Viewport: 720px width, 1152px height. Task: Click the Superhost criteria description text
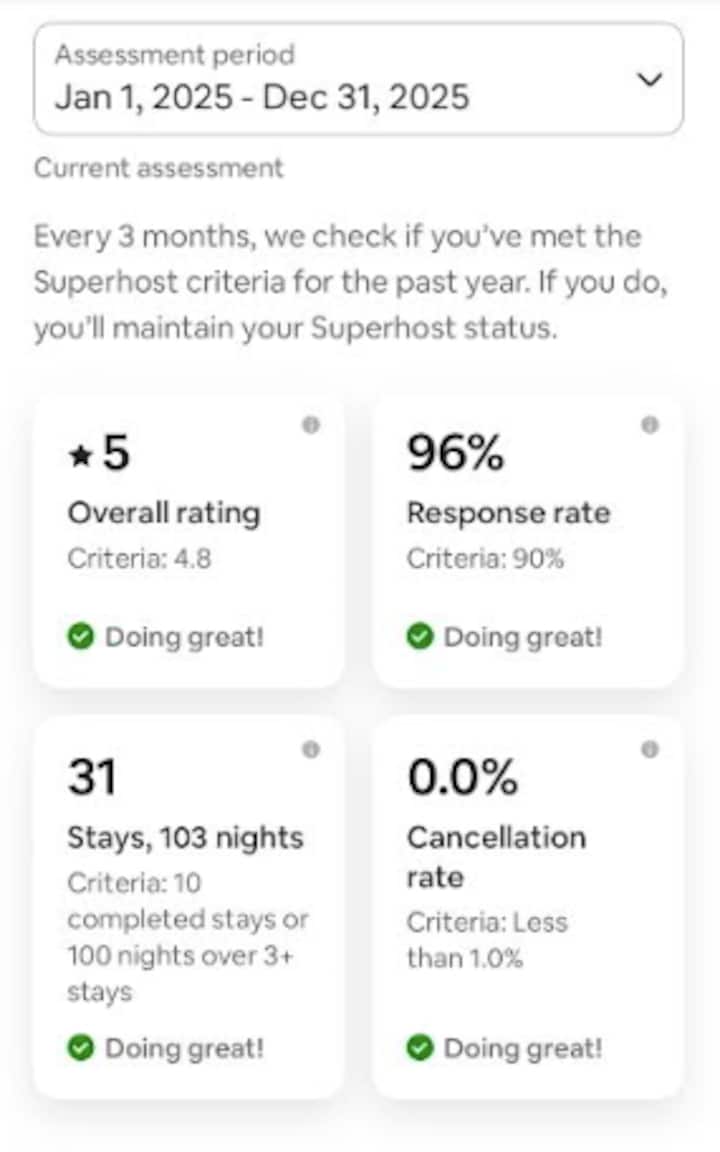click(351, 283)
